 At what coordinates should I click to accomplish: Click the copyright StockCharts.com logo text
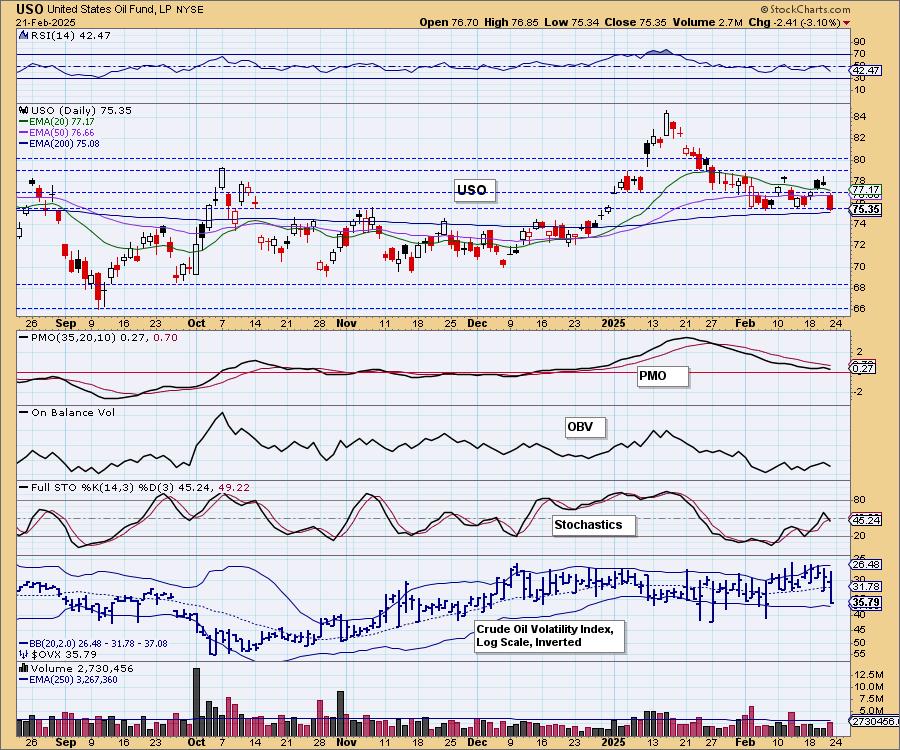click(x=805, y=9)
